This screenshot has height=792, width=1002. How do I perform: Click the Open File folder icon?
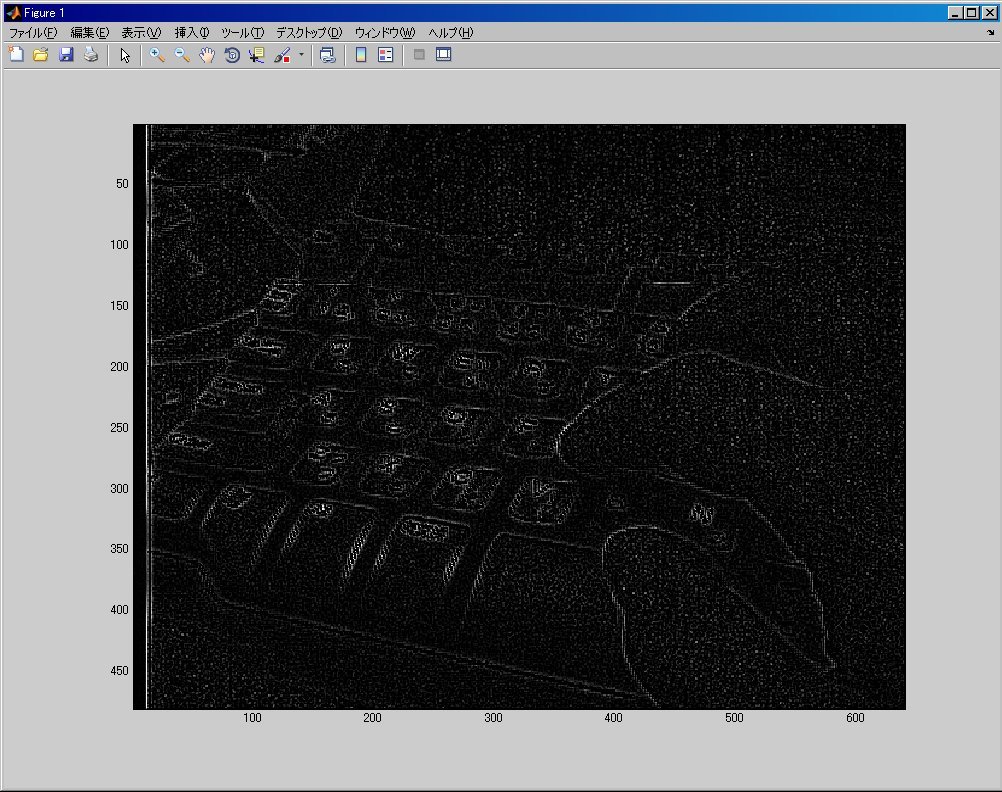(x=41, y=55)
